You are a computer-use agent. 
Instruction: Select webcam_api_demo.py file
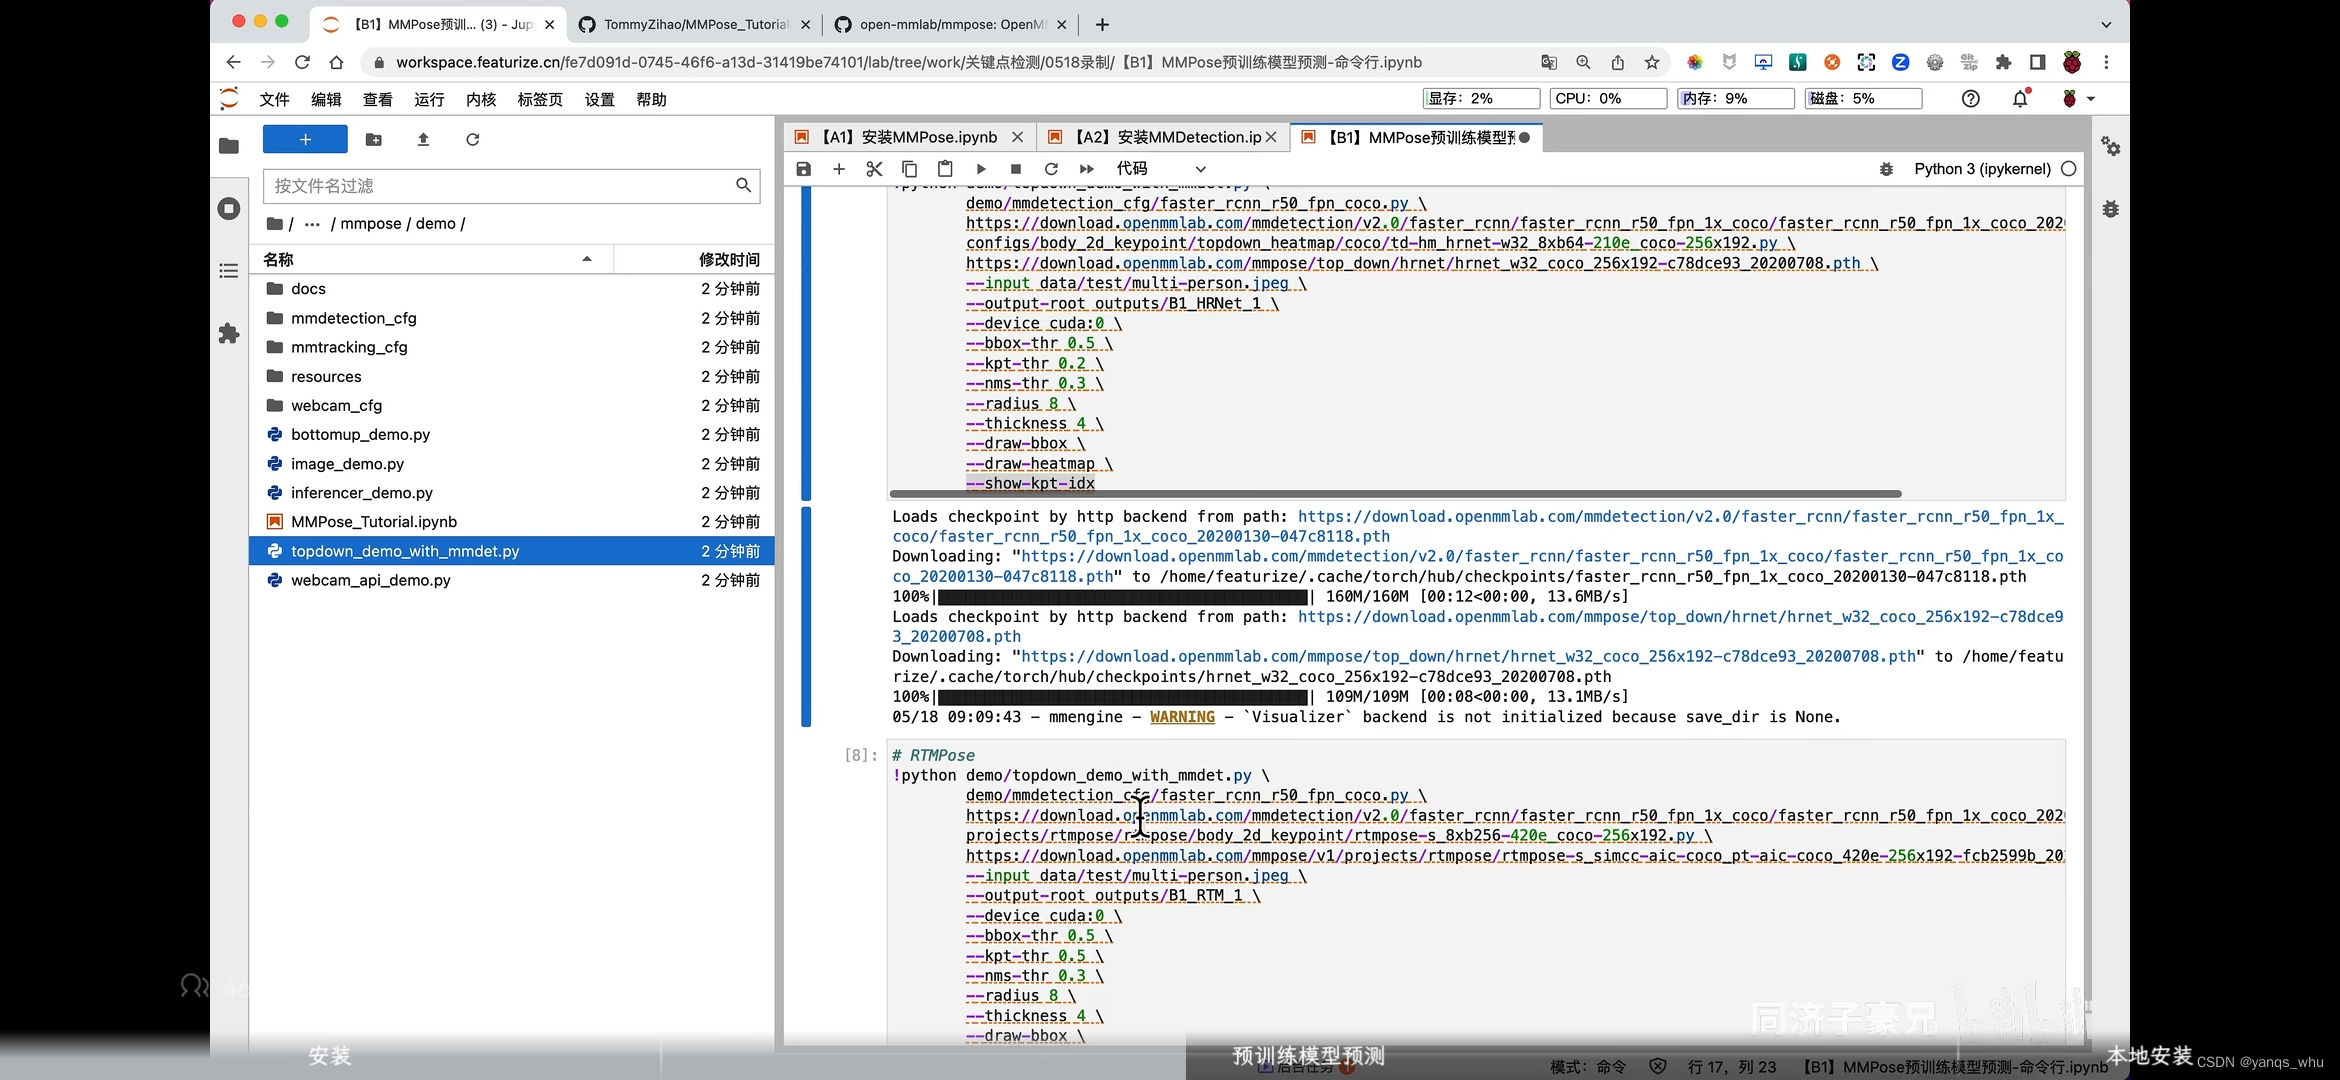coord(511,580)
